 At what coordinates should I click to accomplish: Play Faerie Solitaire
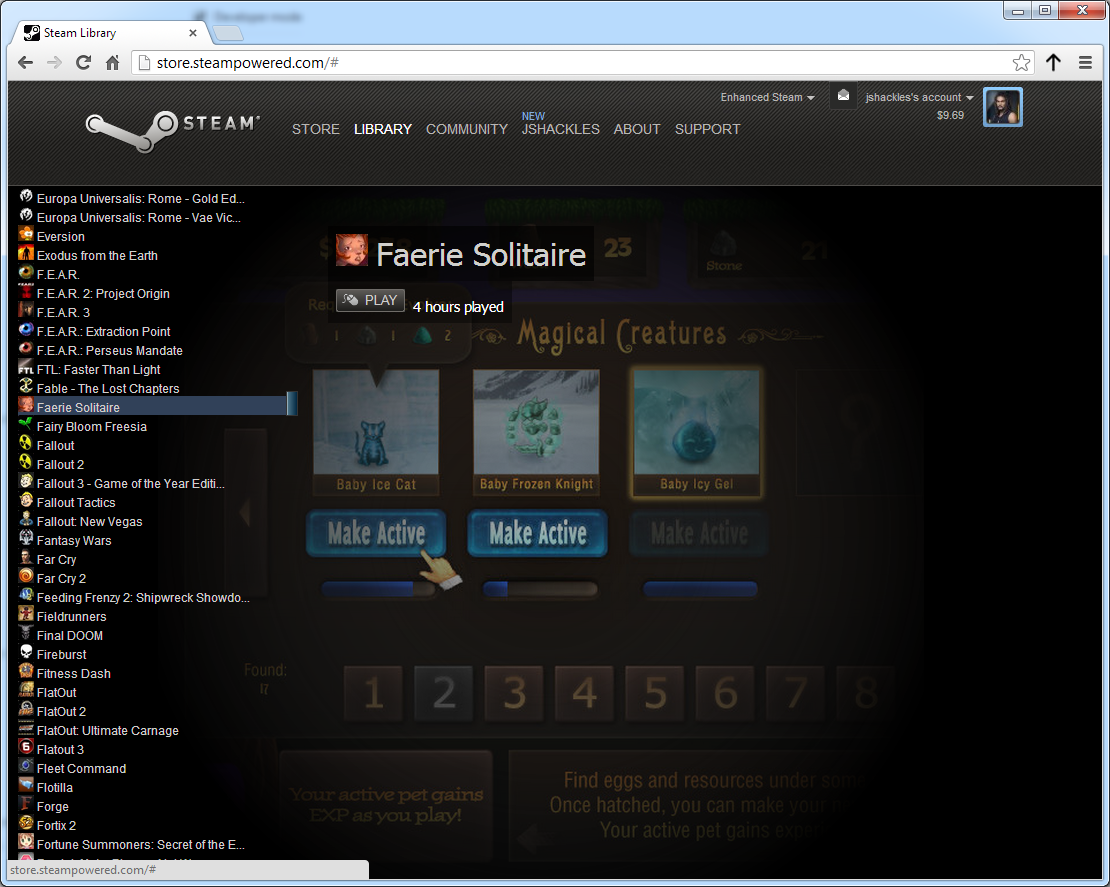click(370, 300)
